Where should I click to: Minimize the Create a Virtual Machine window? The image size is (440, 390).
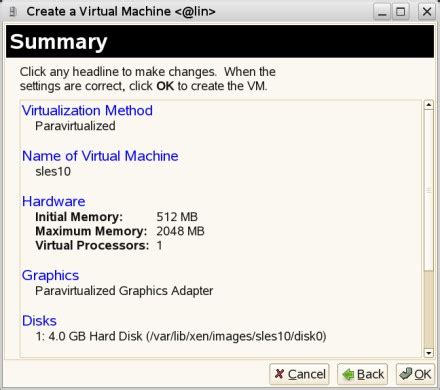tap(382, 12)
